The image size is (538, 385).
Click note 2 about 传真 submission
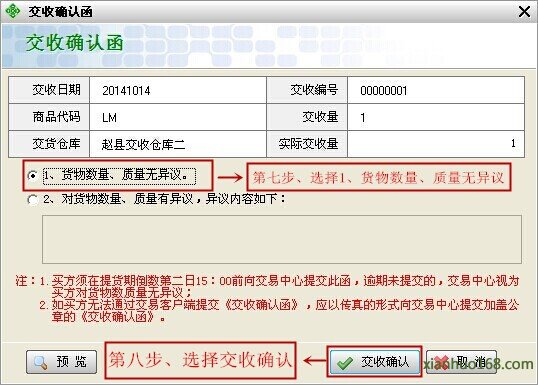(279, 310)
